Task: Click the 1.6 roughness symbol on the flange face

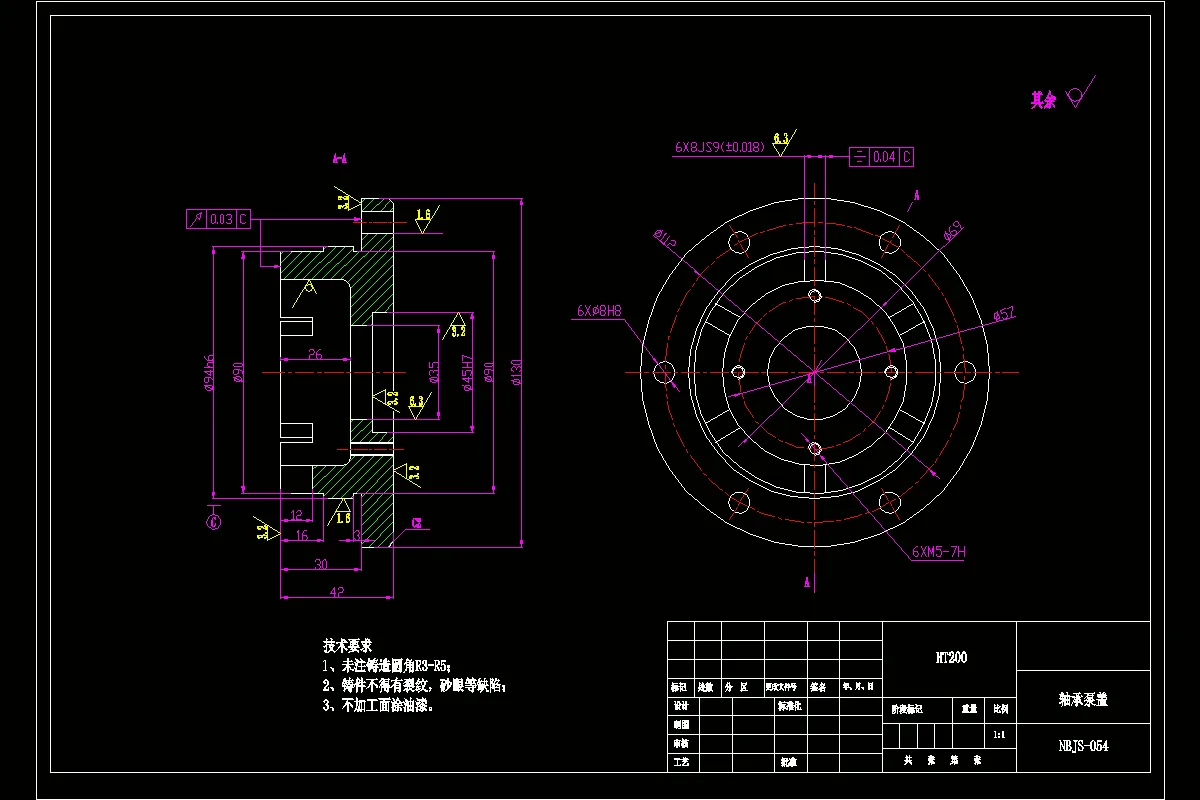Action: [x=423, y=214]
